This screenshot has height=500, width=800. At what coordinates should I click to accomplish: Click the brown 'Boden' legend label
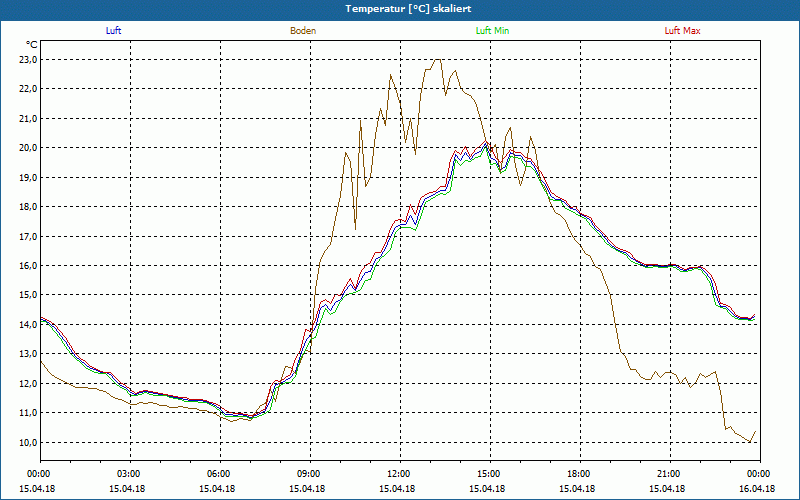point(303,31)
